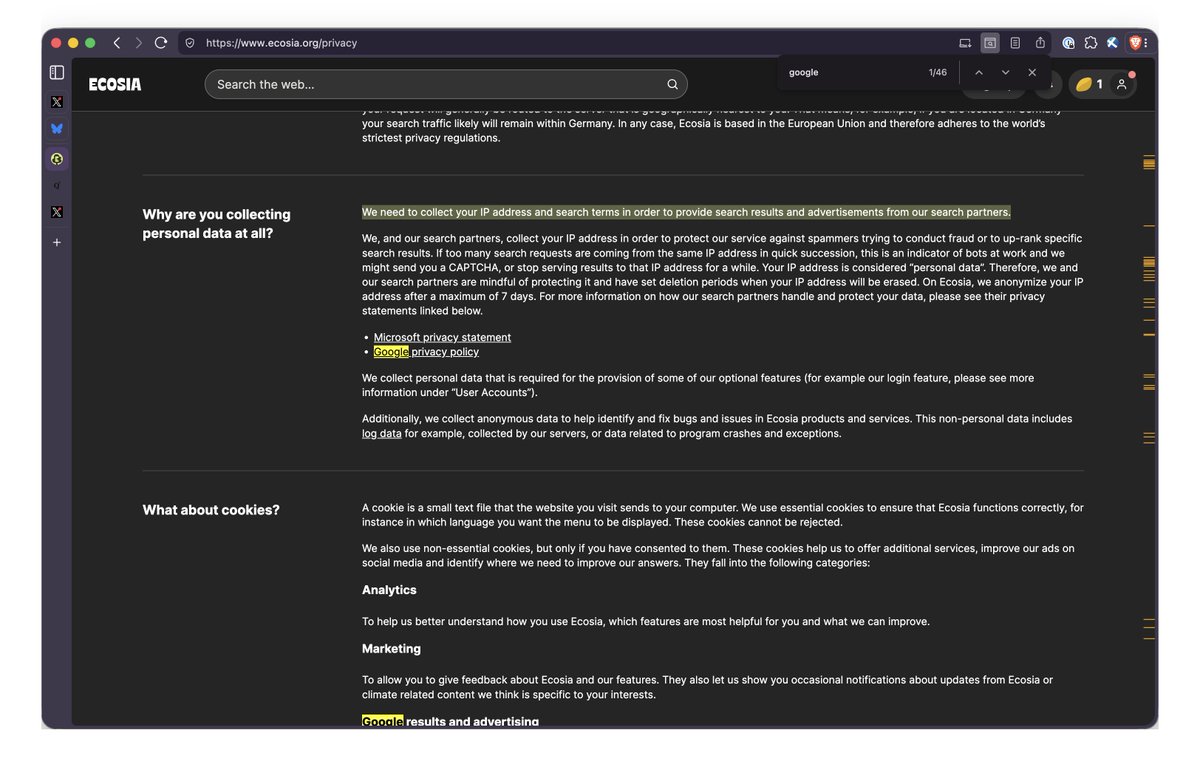Click the Why are you collecting heading
This screenshot has height=784, width=1200.
point(217,224)
